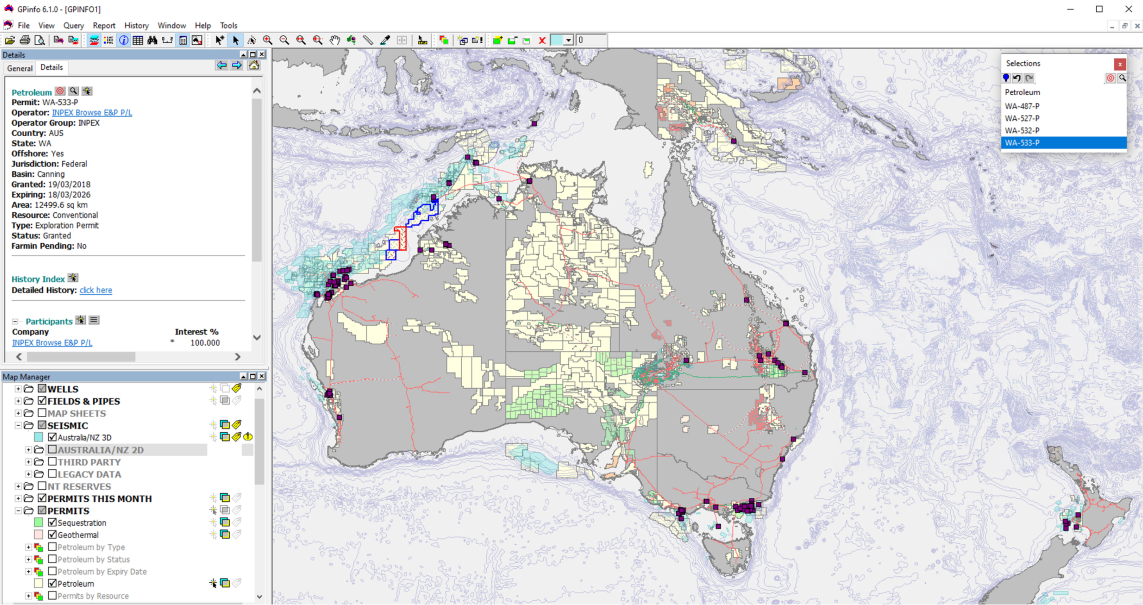Activate the info identify tool
This screenshot has height=605, width=1143.
(x=123, y=40)
